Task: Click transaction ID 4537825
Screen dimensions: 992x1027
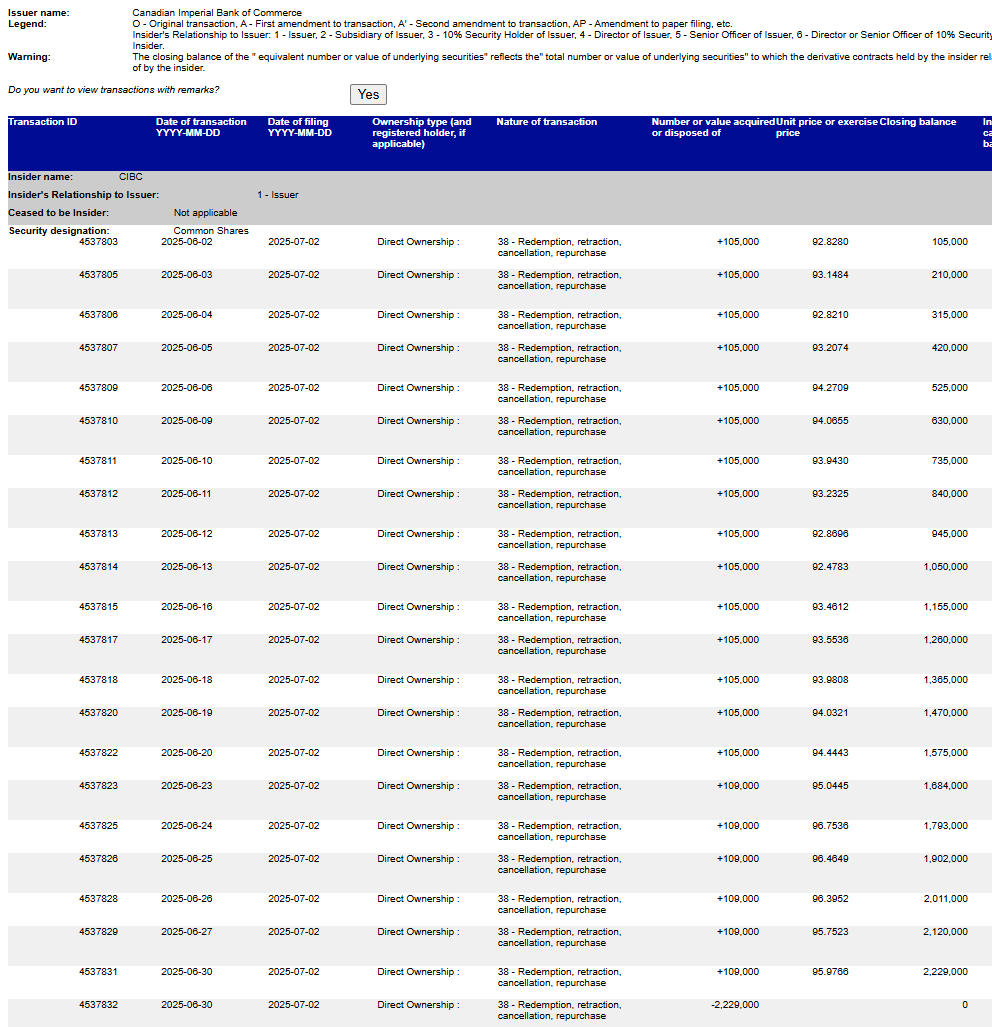Action: 98,826
